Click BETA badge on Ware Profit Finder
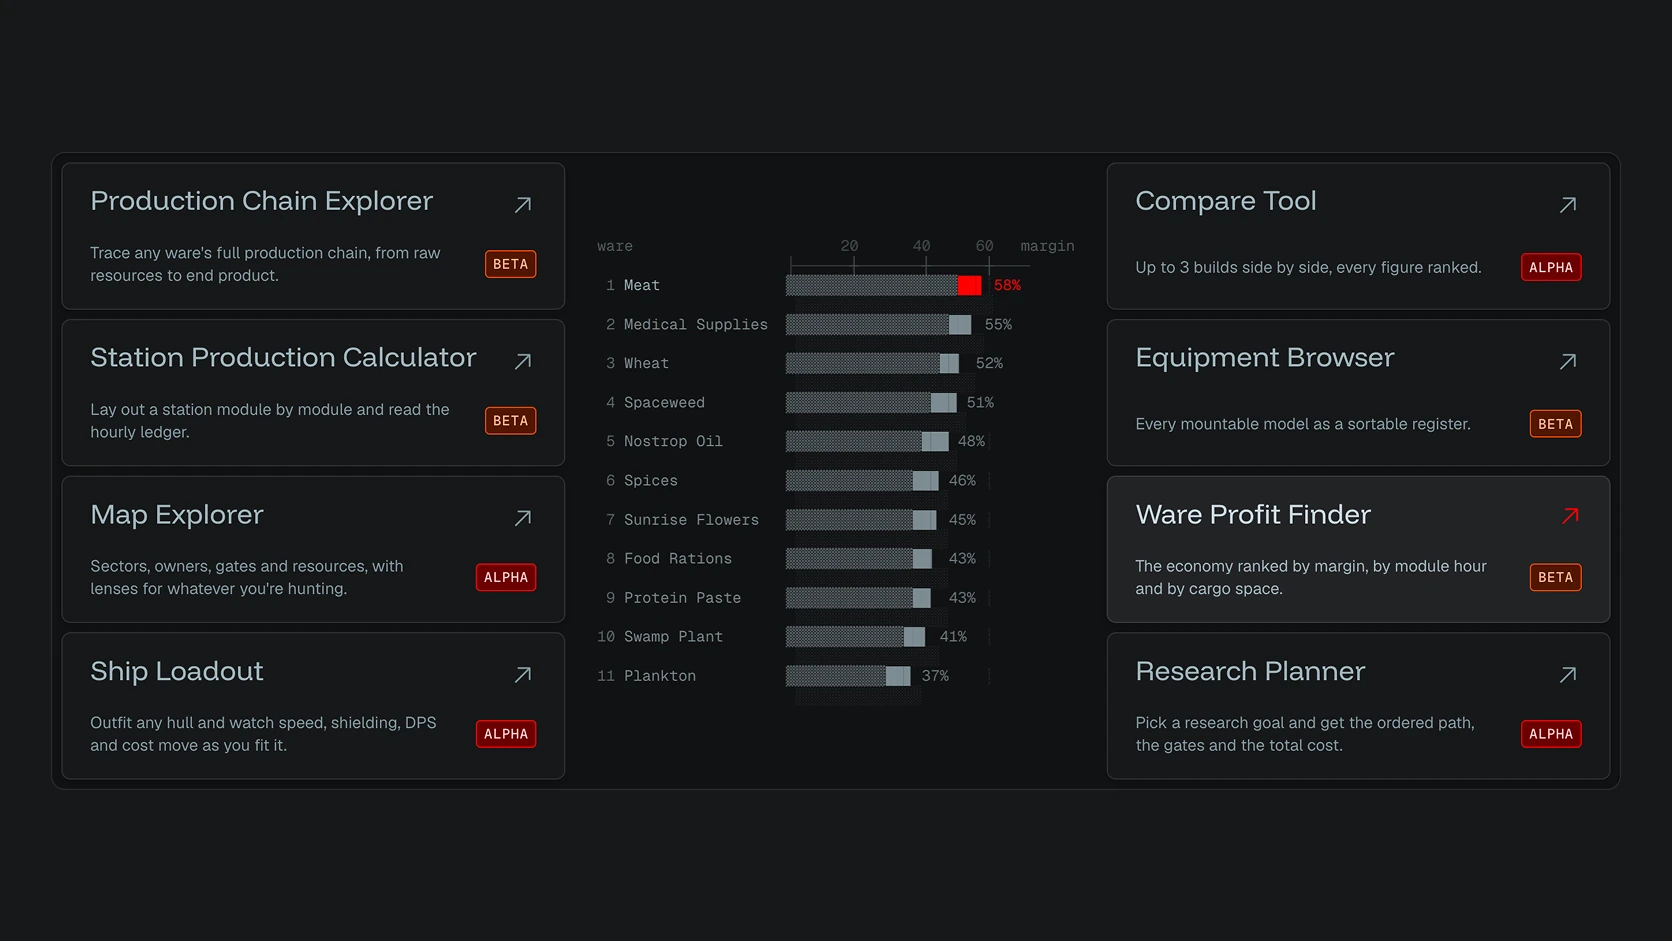The height and width of the screenshot is (941, 1672). coord(1556,577)
